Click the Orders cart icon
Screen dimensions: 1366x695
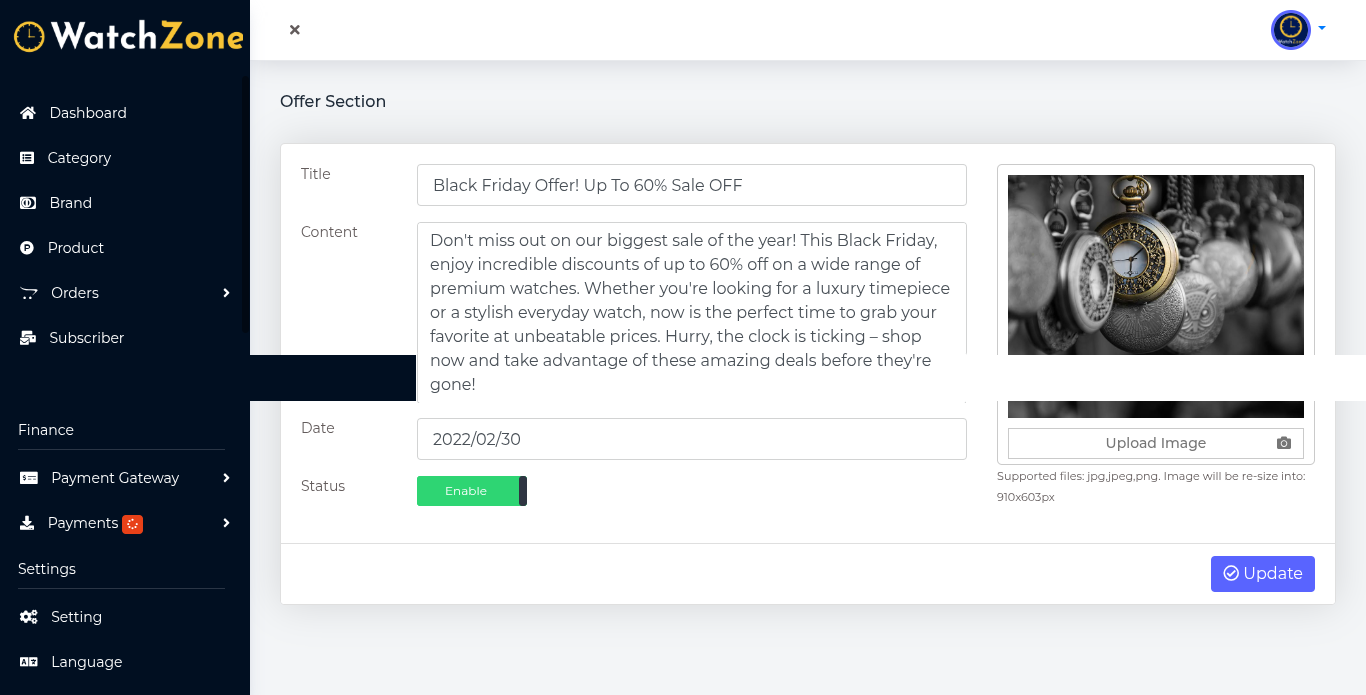(29, 293)
